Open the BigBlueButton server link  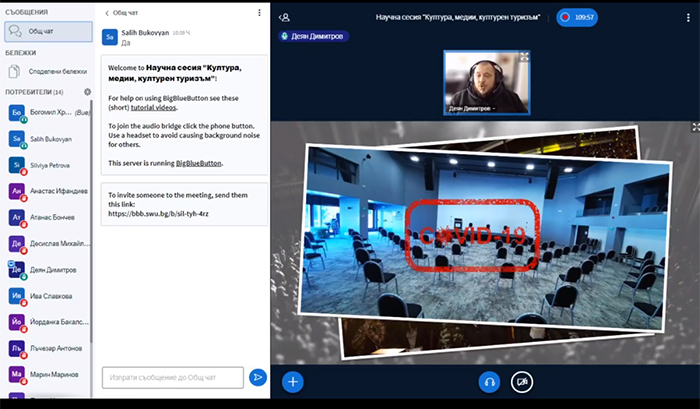[x=199, y=163]
